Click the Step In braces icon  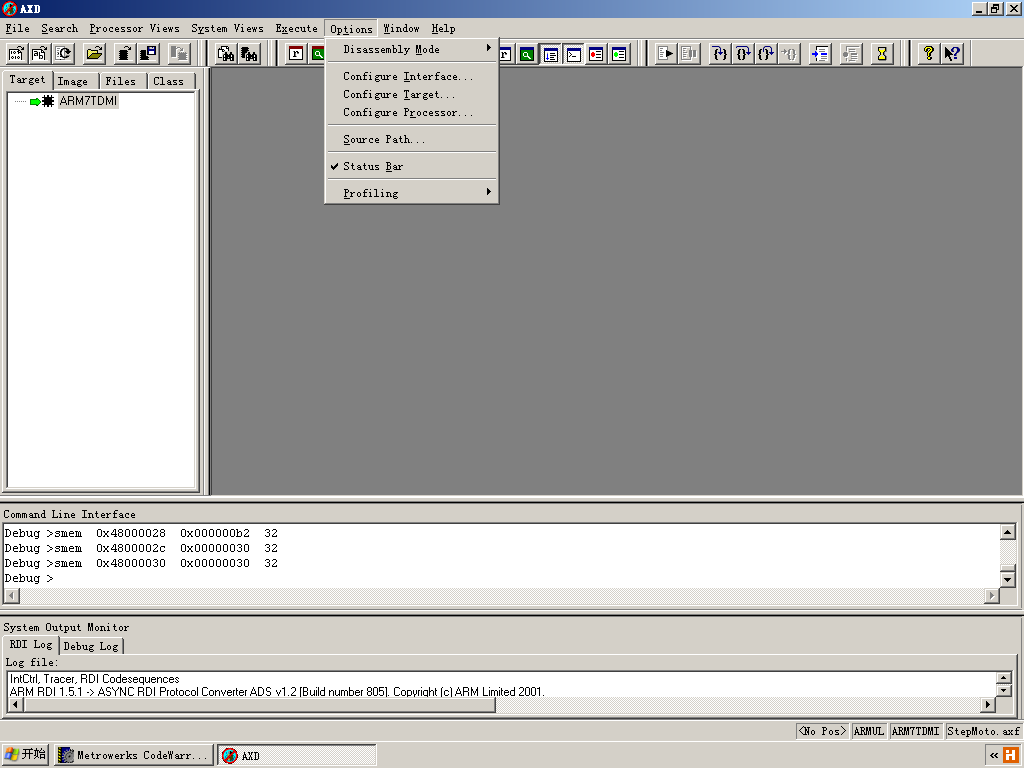coord(720,54)
